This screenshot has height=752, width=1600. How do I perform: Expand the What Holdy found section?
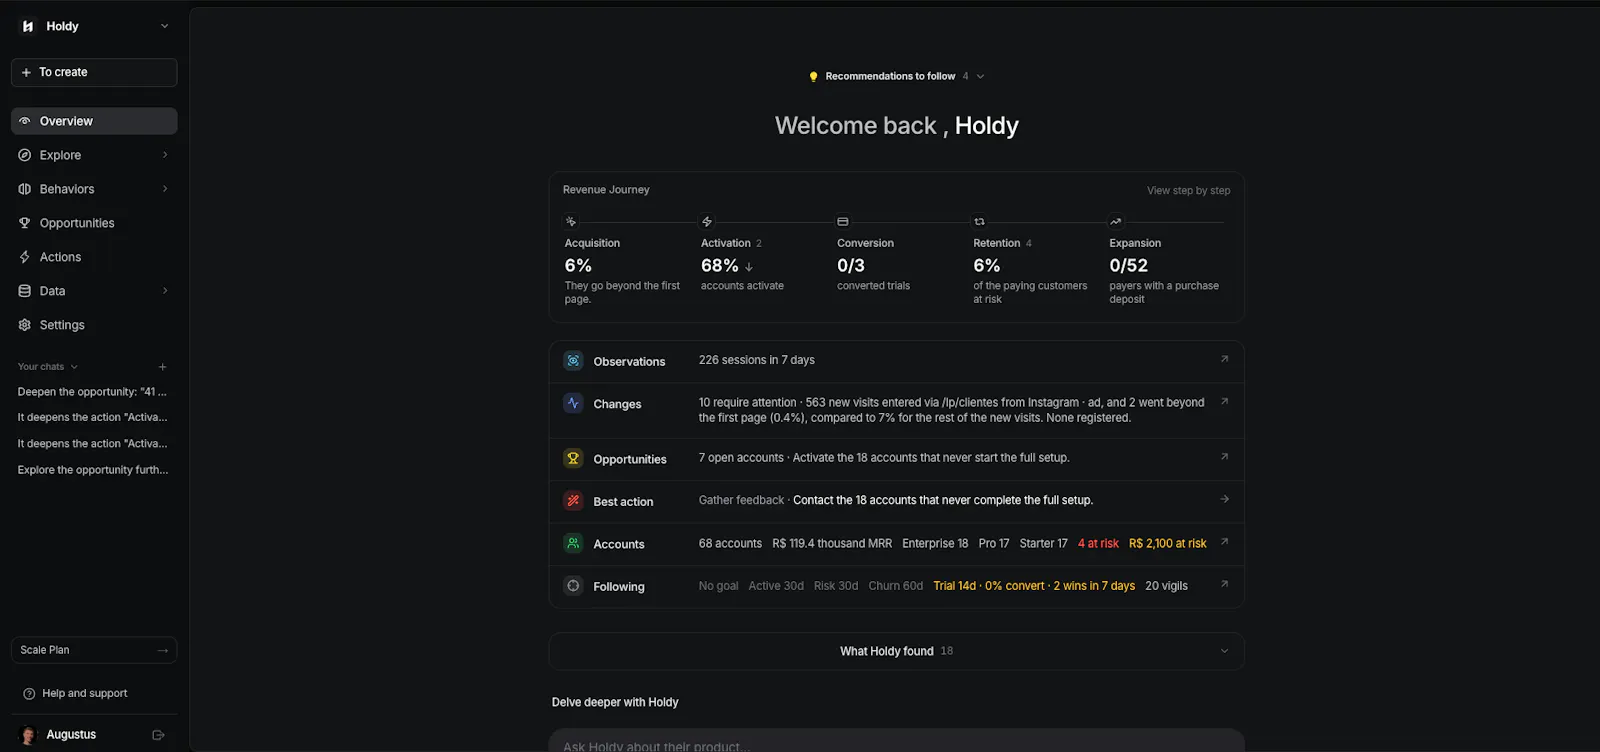point(896,651)
